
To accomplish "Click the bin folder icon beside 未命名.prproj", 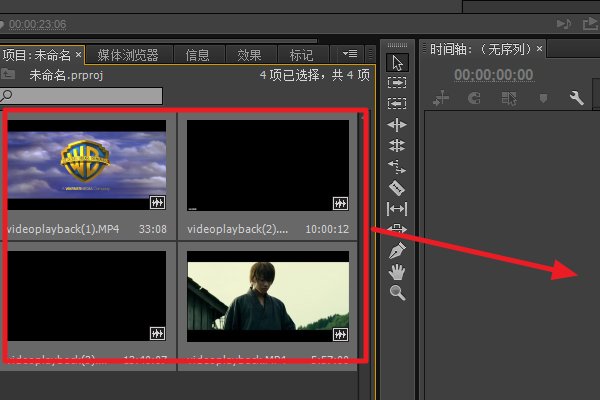I will [8, 74].
